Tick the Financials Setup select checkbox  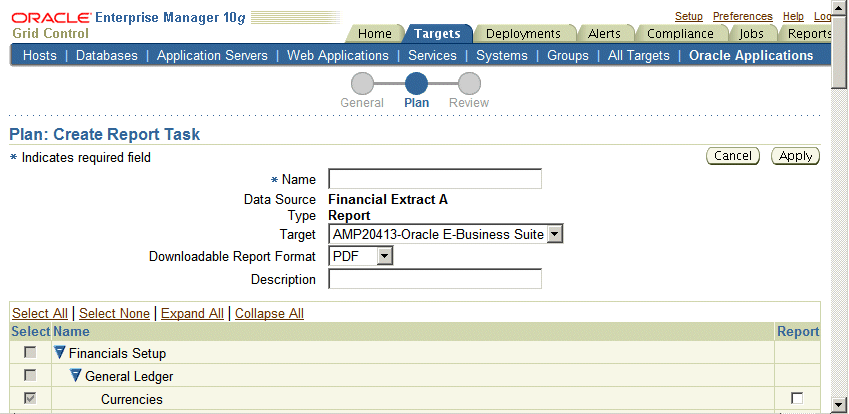pos(30,353)
